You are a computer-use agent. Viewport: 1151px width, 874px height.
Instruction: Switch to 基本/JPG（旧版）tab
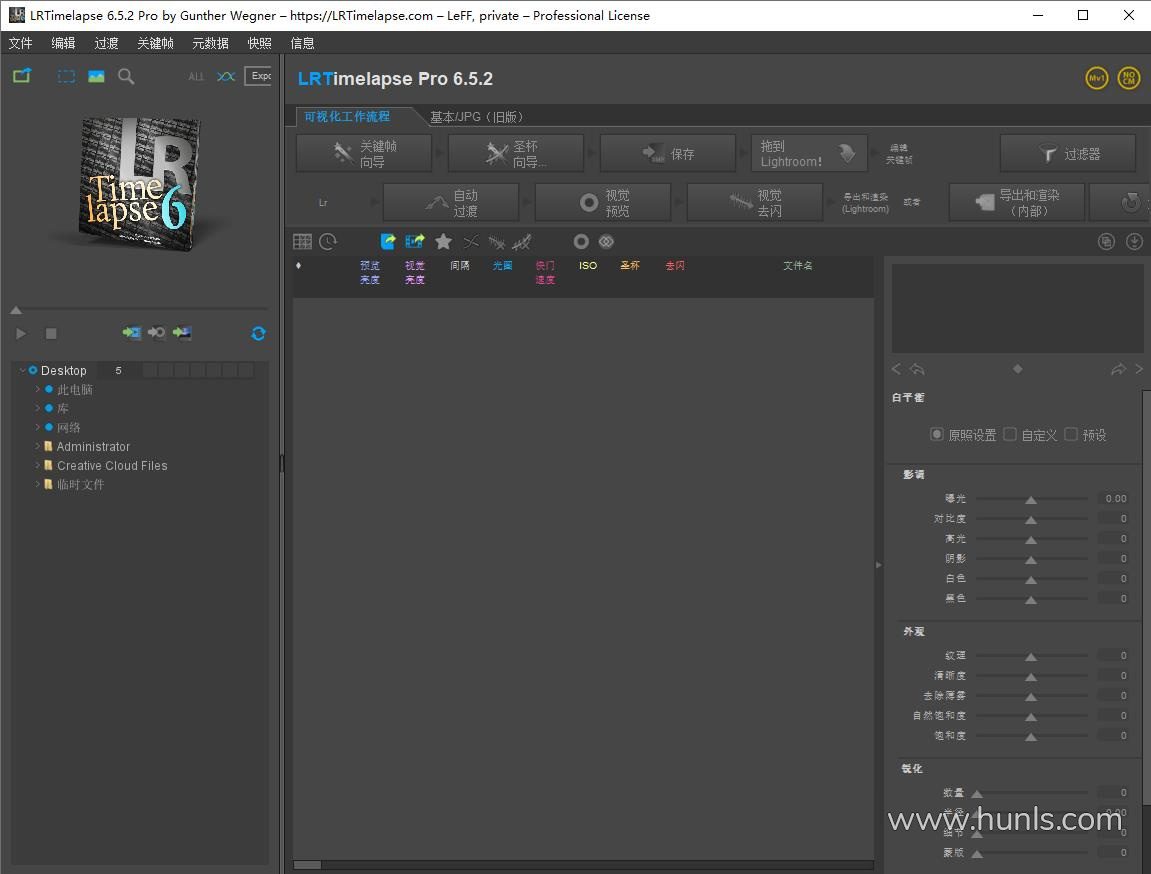click(476, 117)
